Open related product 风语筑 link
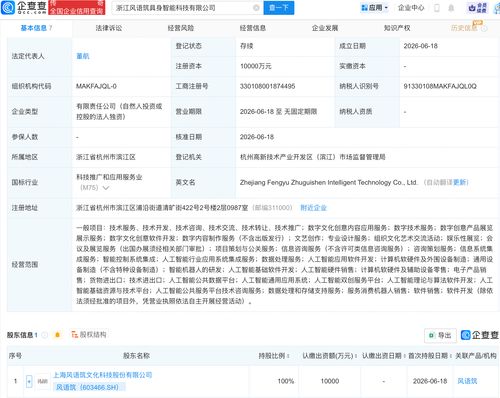Image resolution: width=500 pixels, height=398 pixels. coord(467,381)
